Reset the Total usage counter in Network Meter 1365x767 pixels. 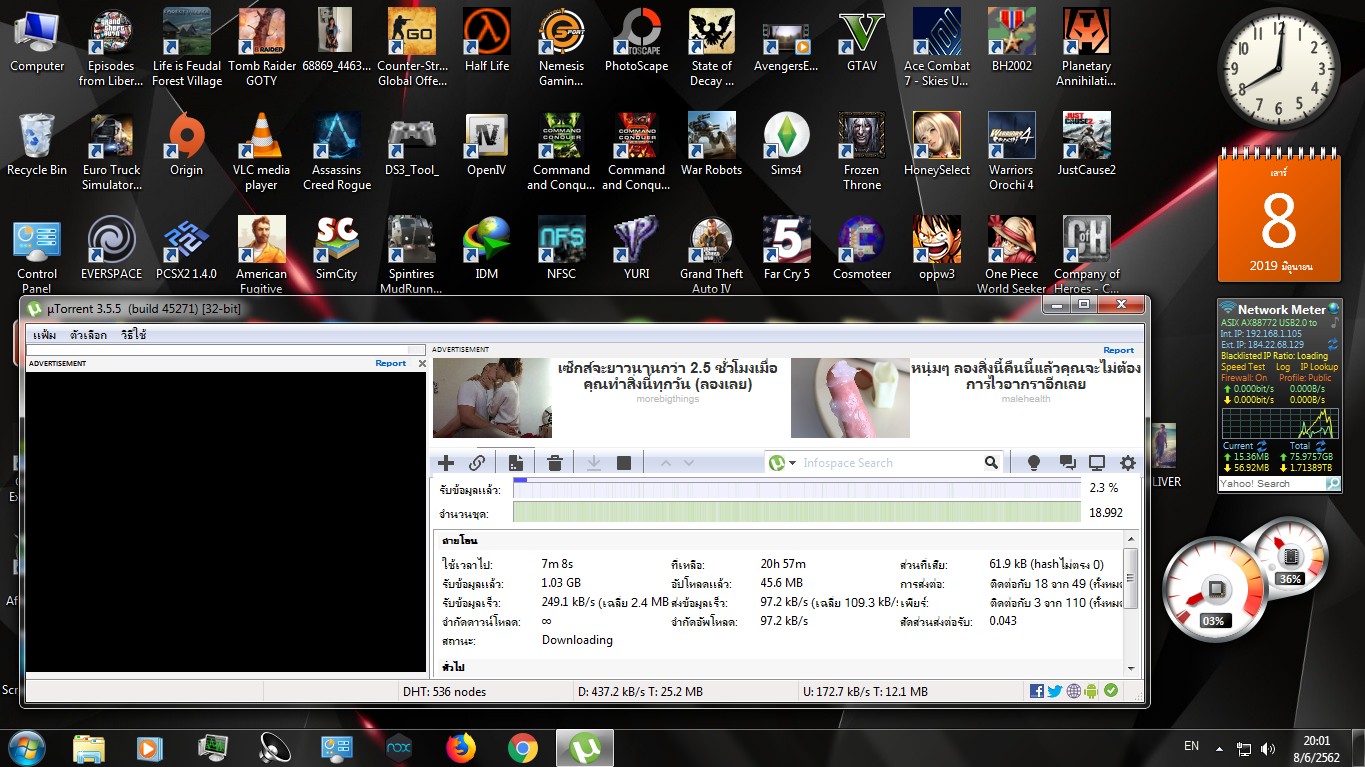click(1319, 445)
